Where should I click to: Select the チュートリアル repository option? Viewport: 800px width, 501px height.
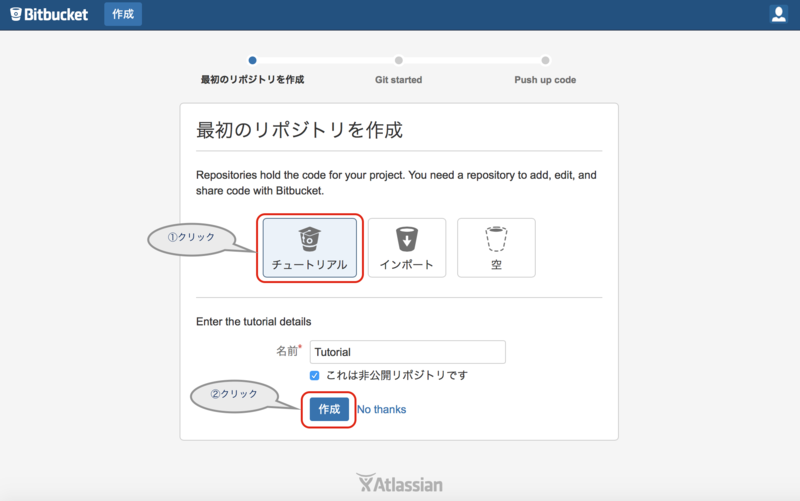(x=310, y=248)
